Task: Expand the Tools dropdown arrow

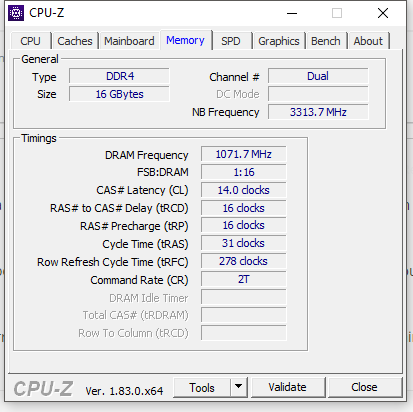Action: click(x=238, y=387)
